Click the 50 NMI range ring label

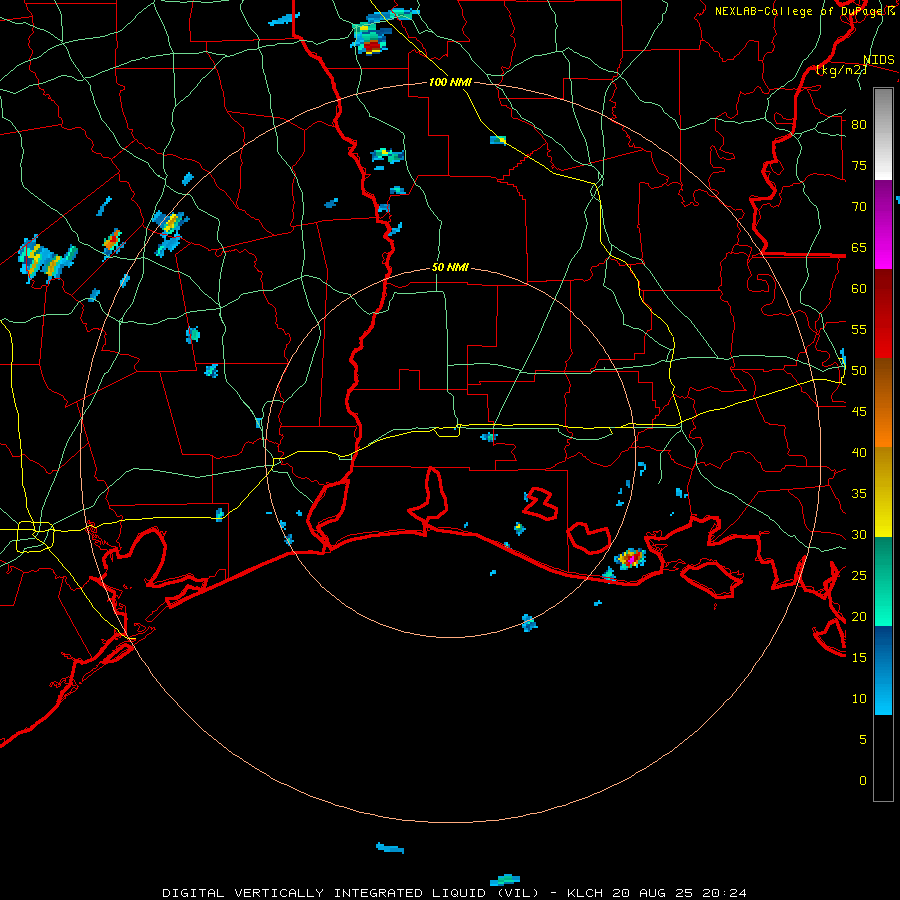[x=450, y=267]
